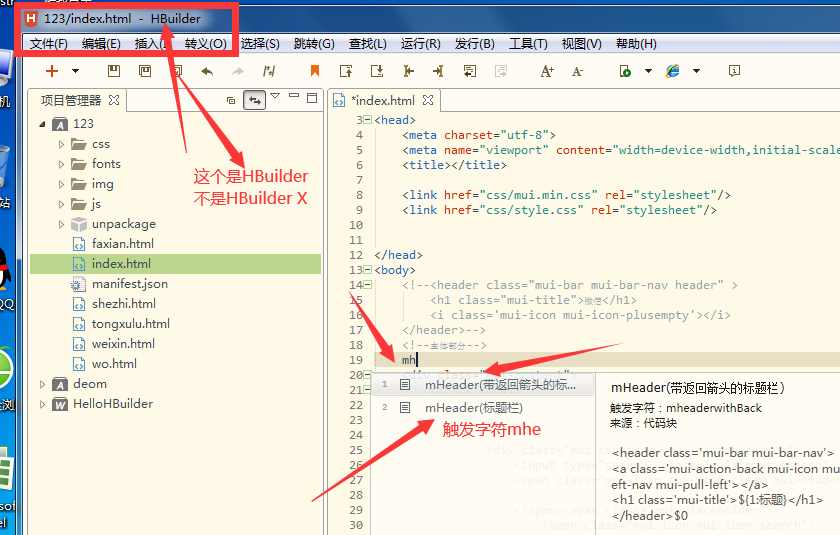Toggle link with editor button in project manager

pos(254,100)
